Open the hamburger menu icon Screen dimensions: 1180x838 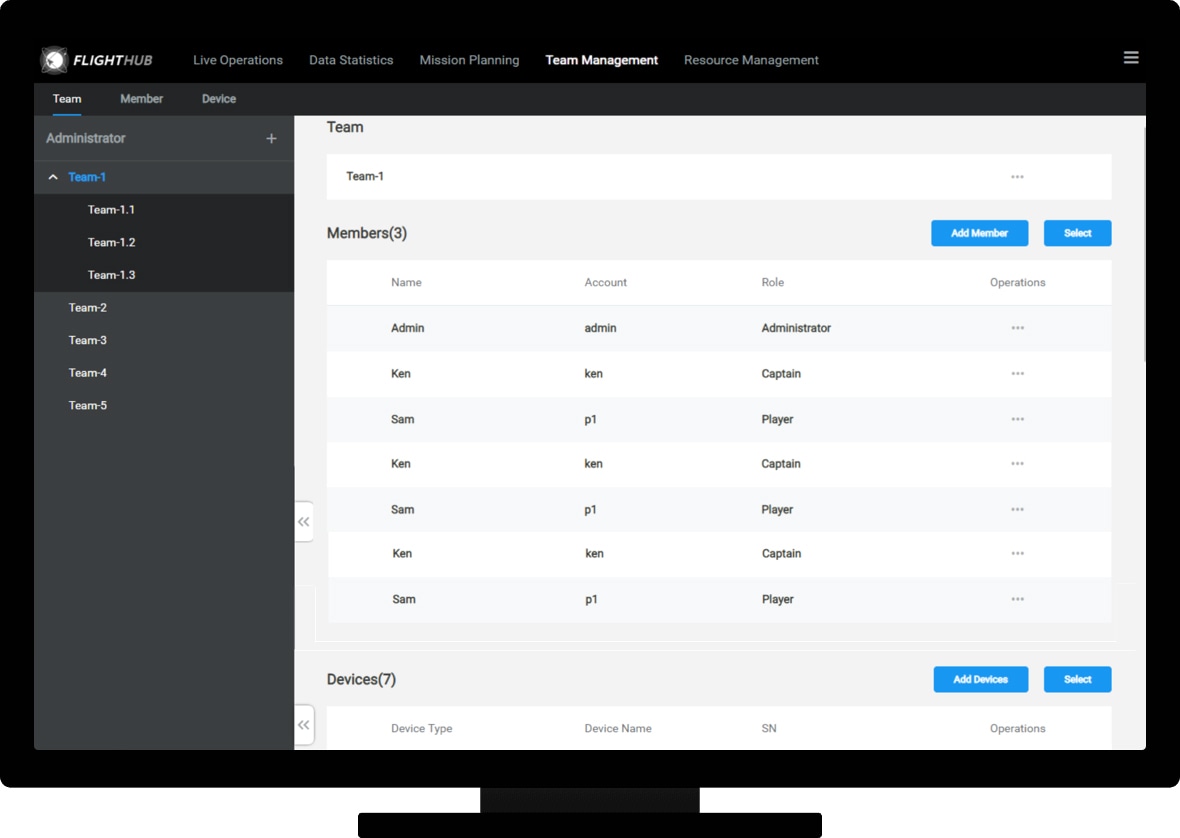[1131, 58]
